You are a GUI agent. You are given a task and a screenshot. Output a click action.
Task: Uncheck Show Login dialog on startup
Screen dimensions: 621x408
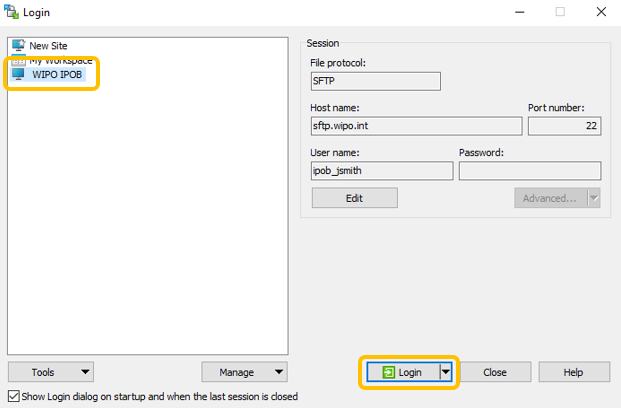(13, 396)
